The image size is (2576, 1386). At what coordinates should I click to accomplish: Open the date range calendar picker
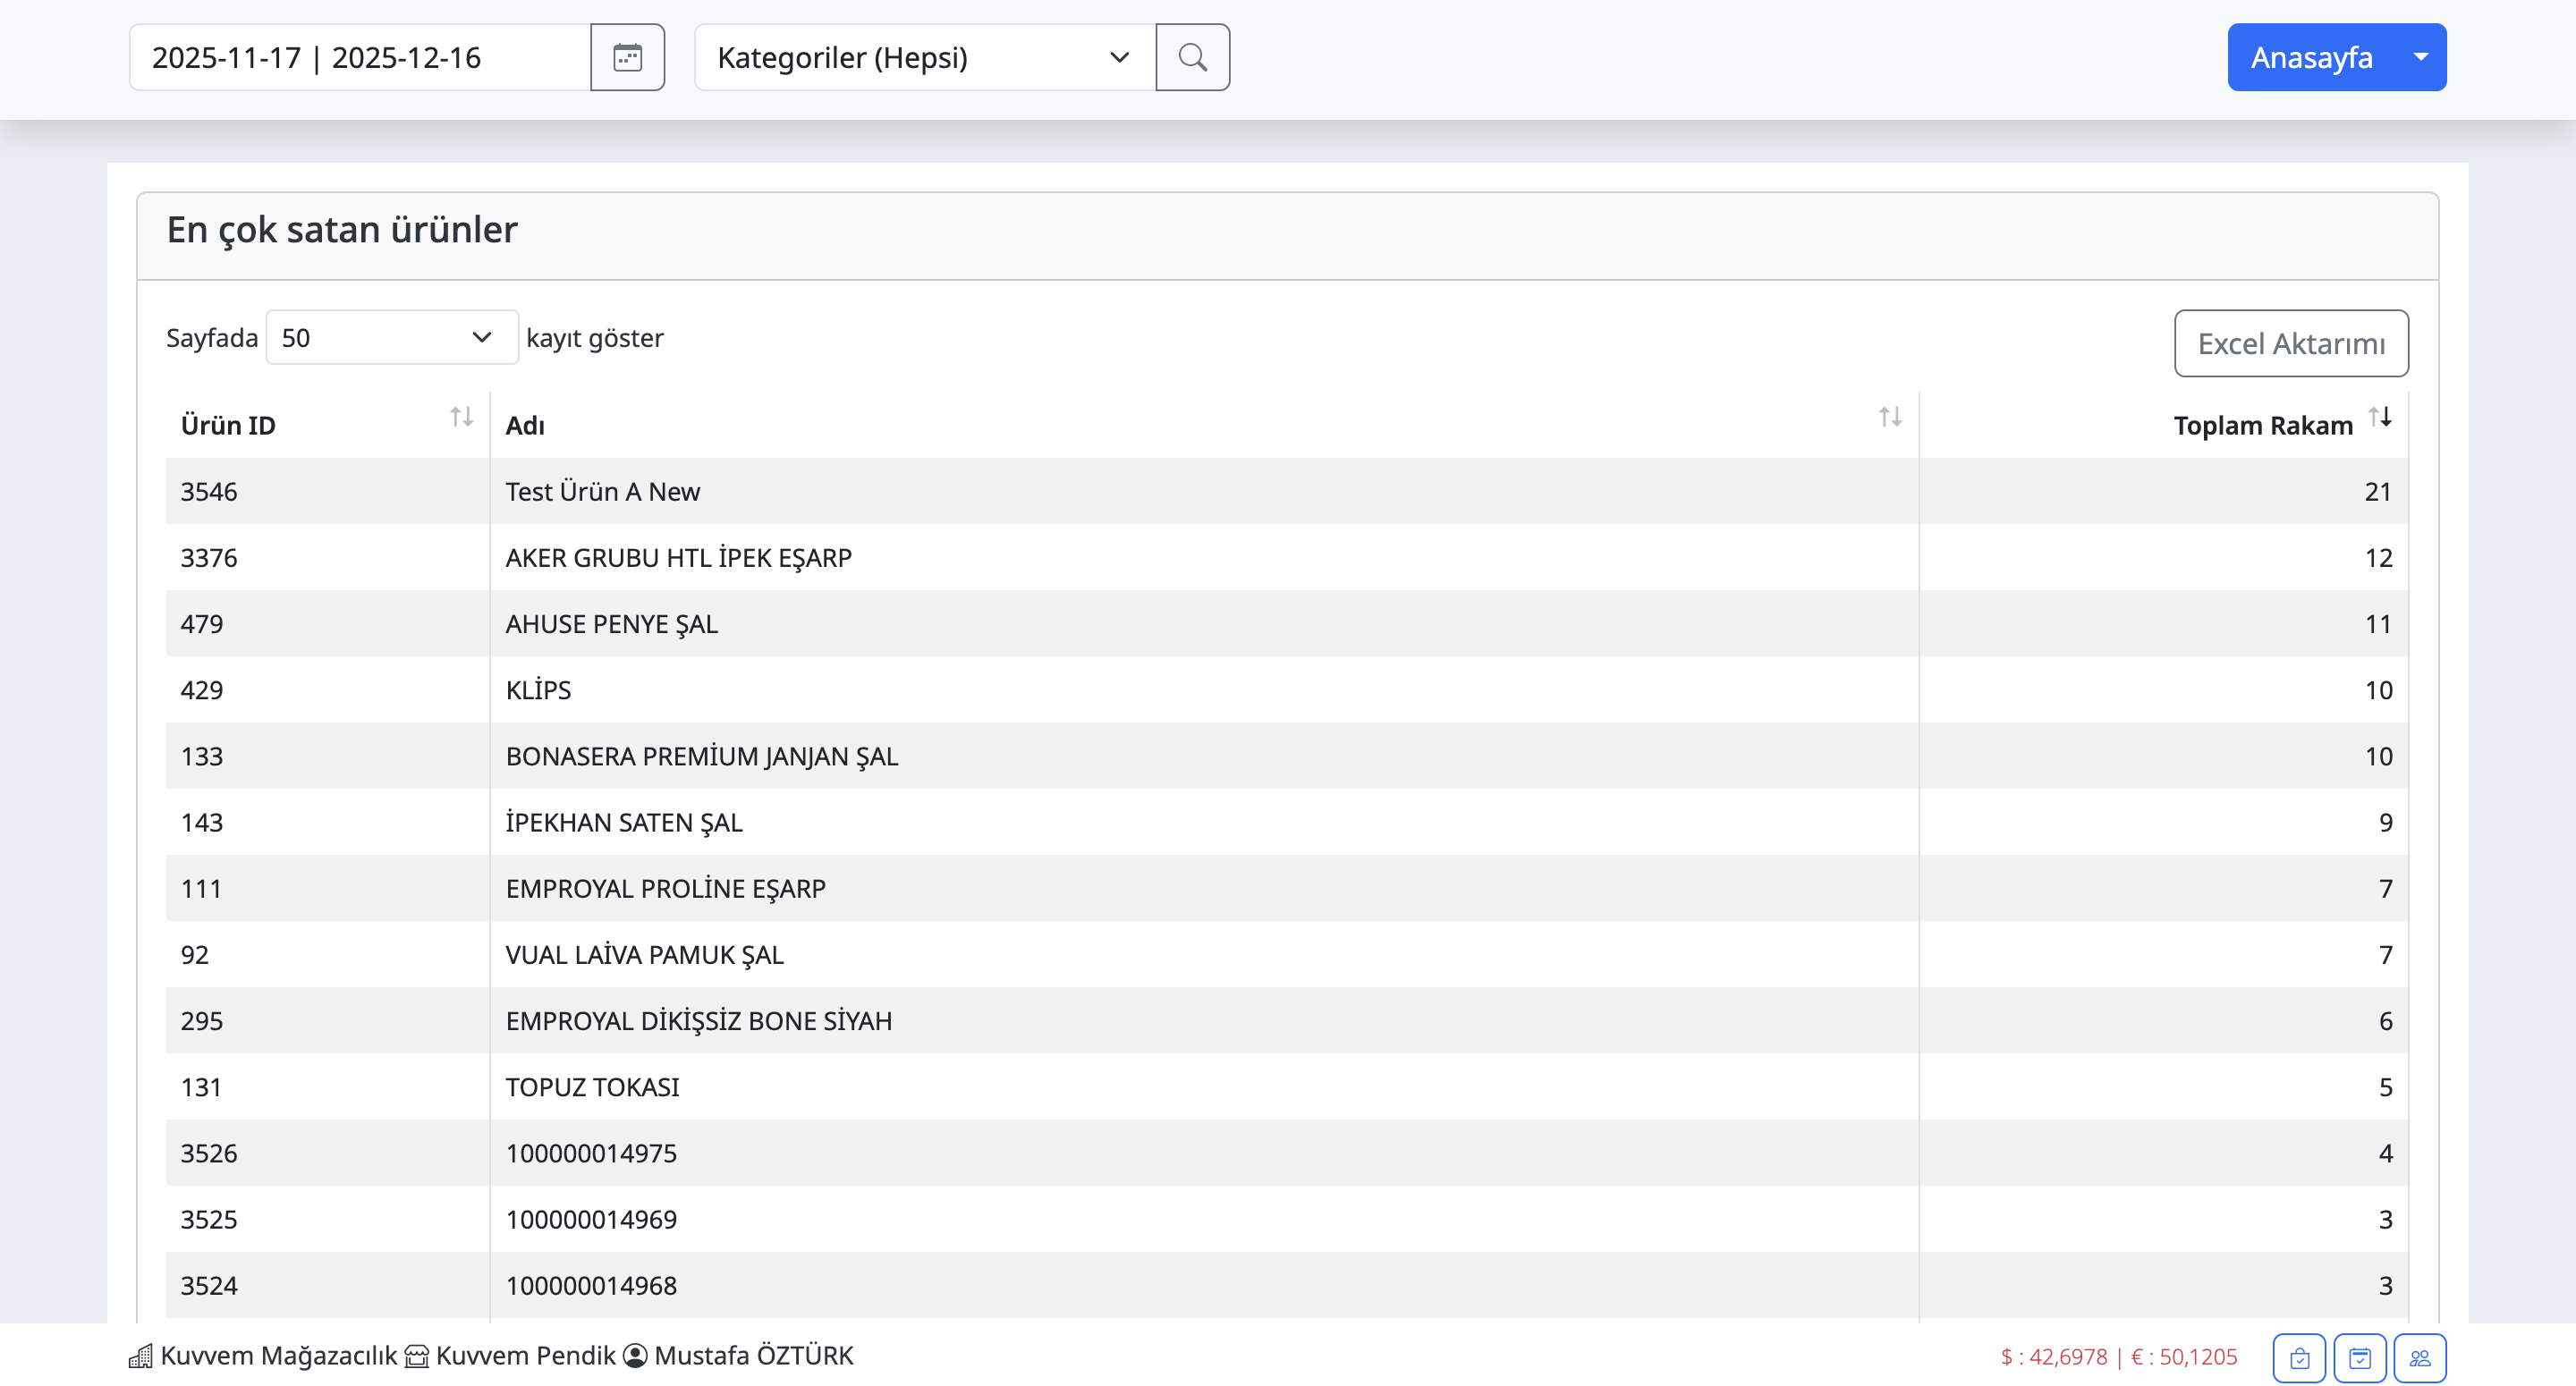627,57
